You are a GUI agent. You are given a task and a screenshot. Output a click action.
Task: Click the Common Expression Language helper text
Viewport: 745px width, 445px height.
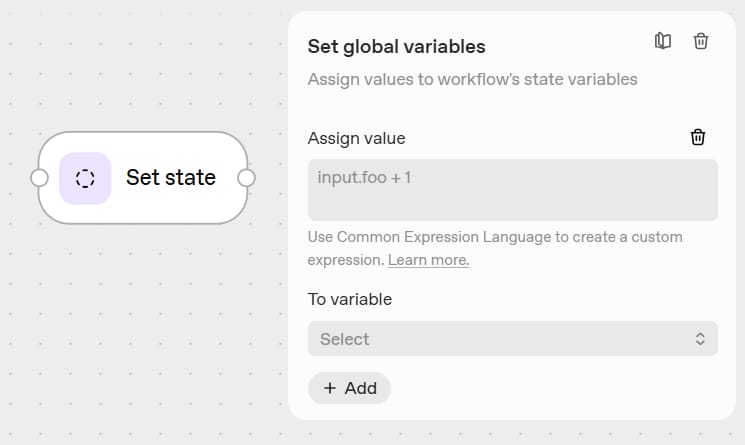pos(495,237)
